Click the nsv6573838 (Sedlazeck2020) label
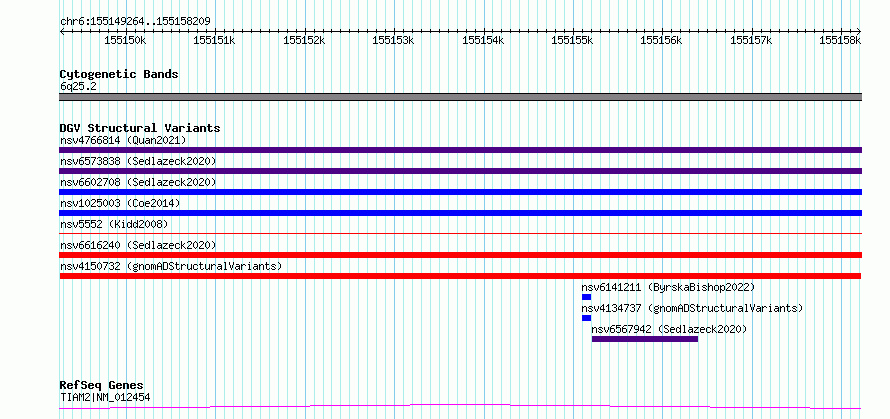 (138, 161)
